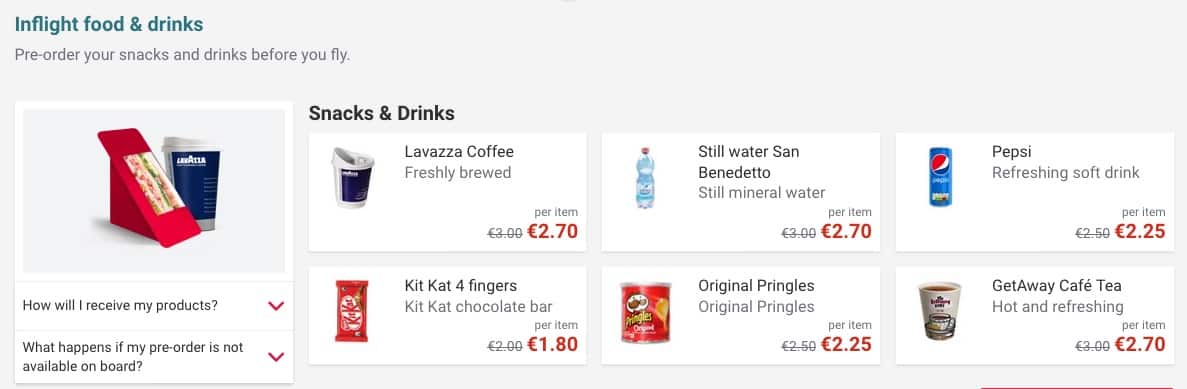Click the chevron next to the receive products question
The height and width of the screenshot is (389, 1187).
(276, 306)
